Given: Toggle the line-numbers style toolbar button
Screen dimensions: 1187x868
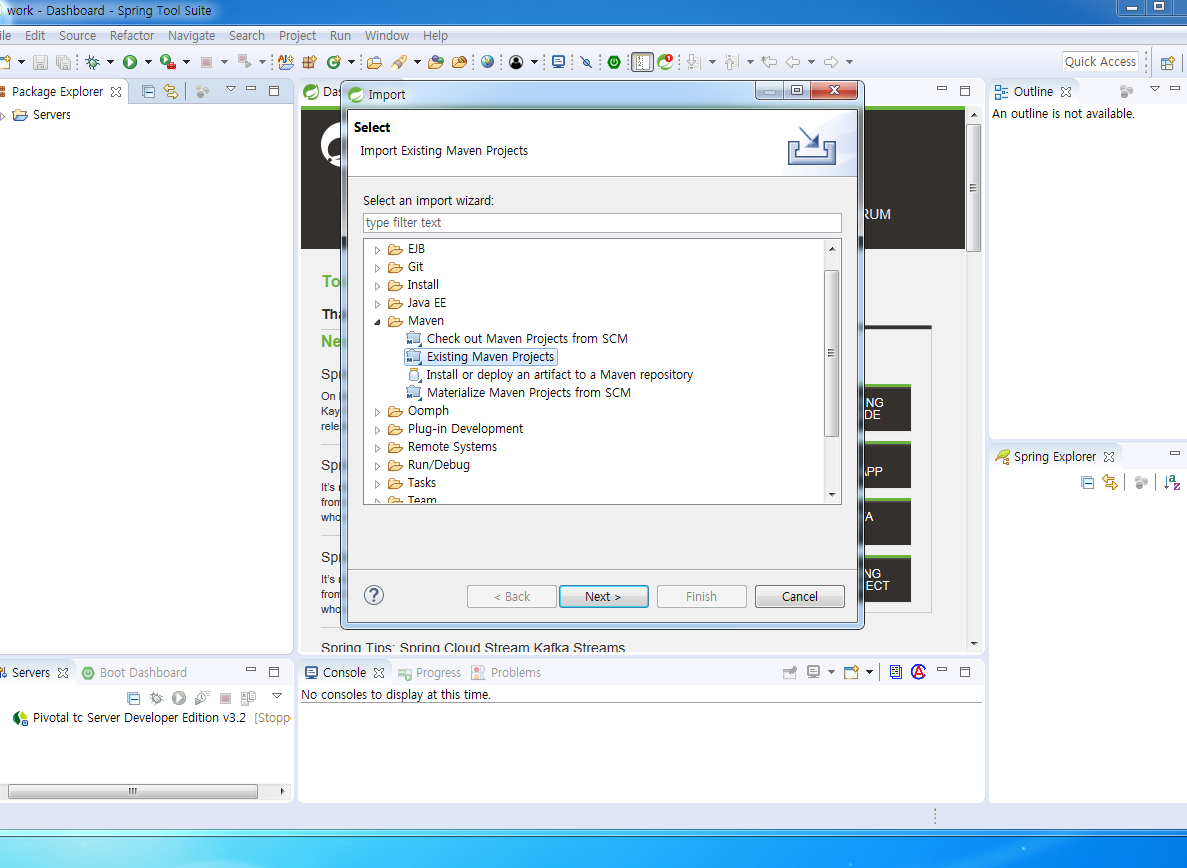Looking at the screenshot, I should (642, 62).
